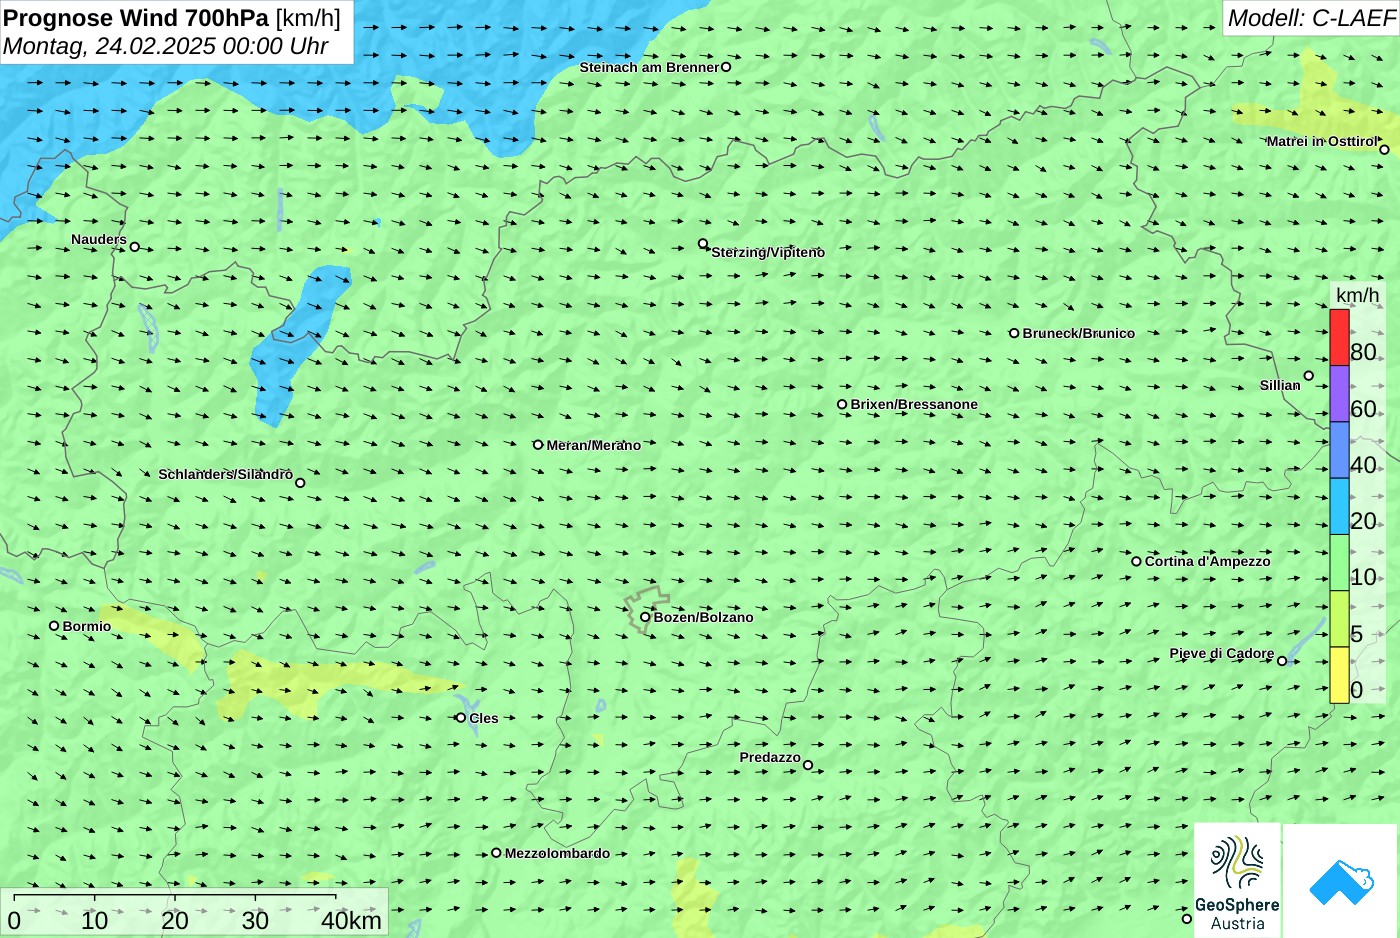Click the 'Bormio' label text
The height and width of the screenshot is (938, 1400).
click(87, 626)
